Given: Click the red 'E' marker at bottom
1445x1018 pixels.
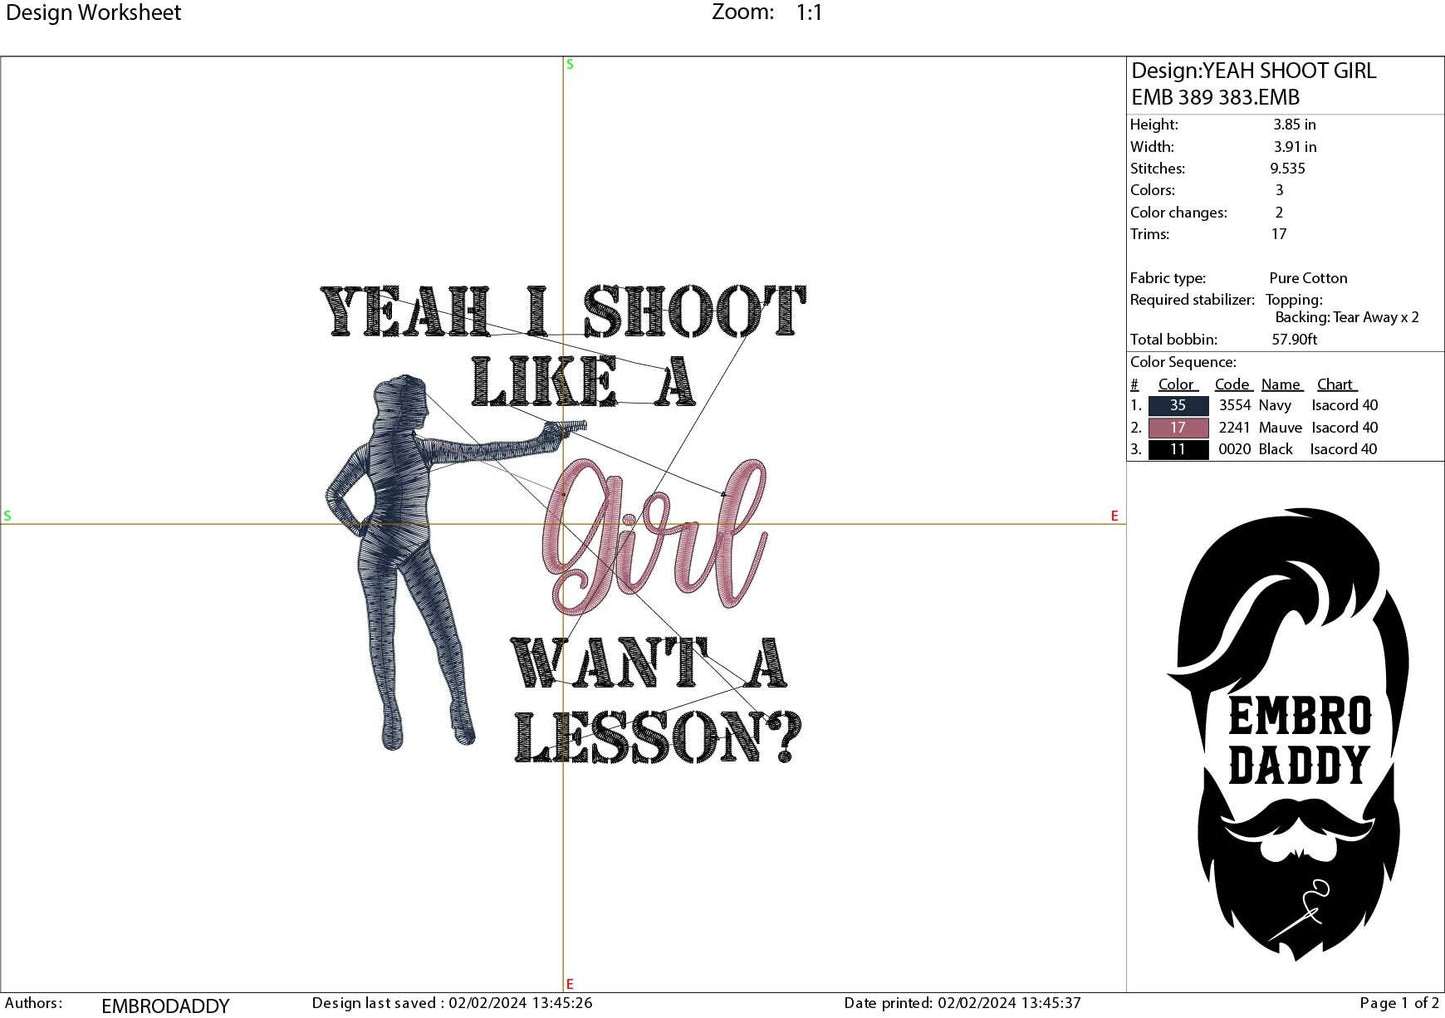Looking at the screenshot, I should tap(570, 984).
